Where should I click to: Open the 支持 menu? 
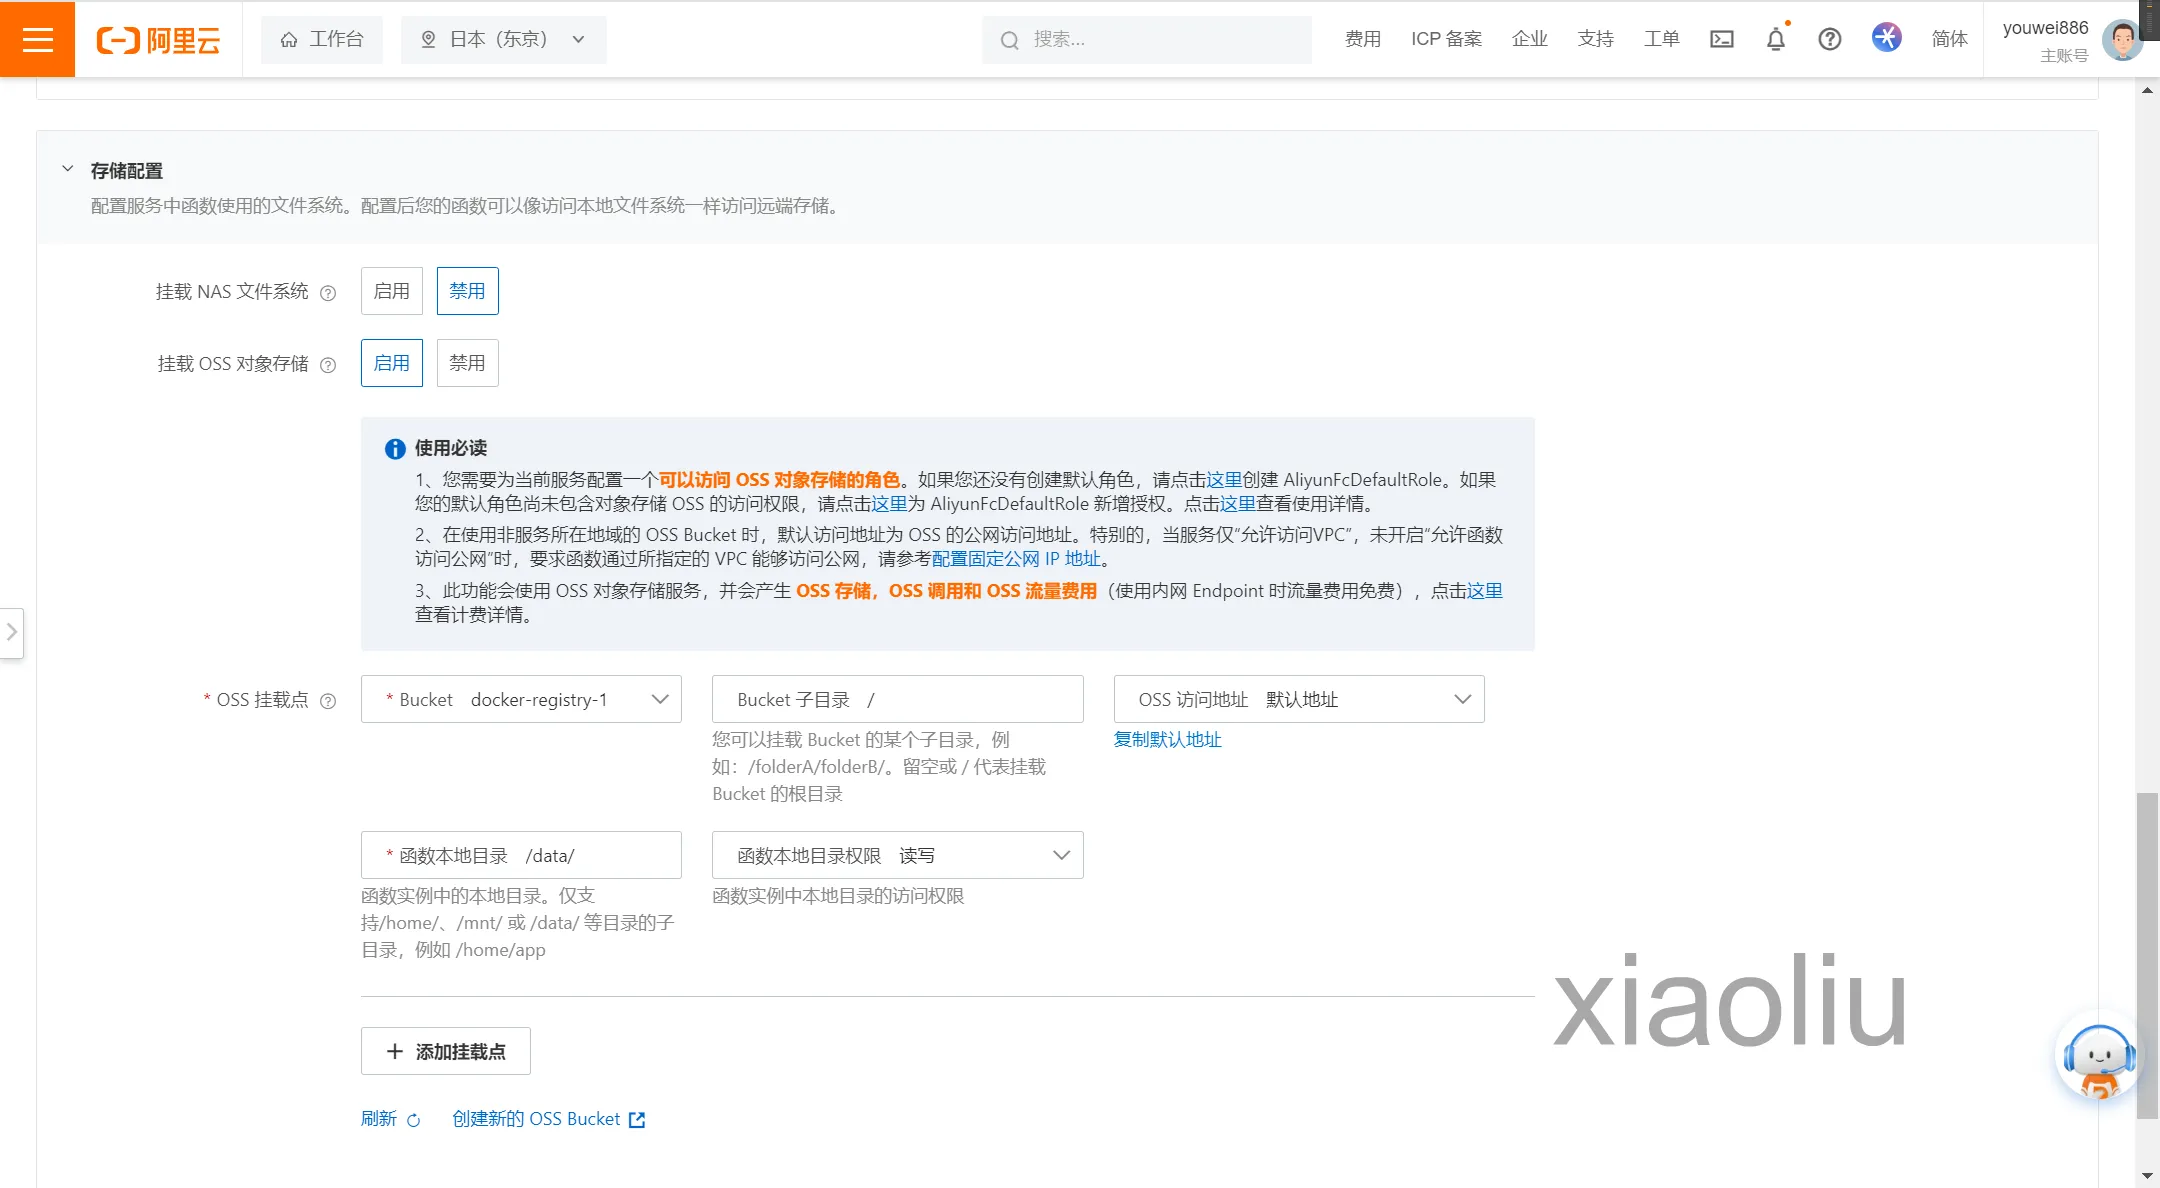1595,39
